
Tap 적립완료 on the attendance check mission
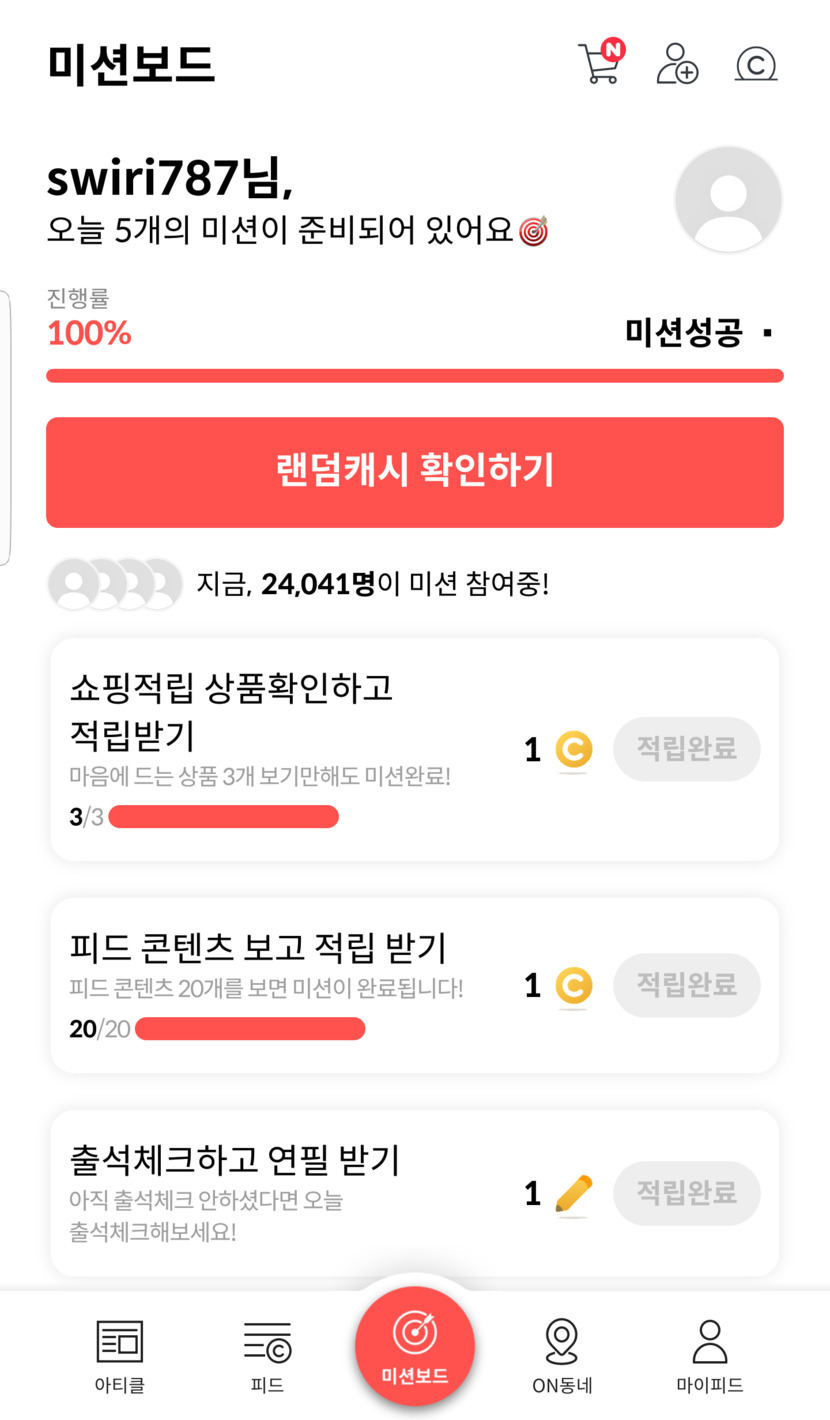pos(686,1193)
